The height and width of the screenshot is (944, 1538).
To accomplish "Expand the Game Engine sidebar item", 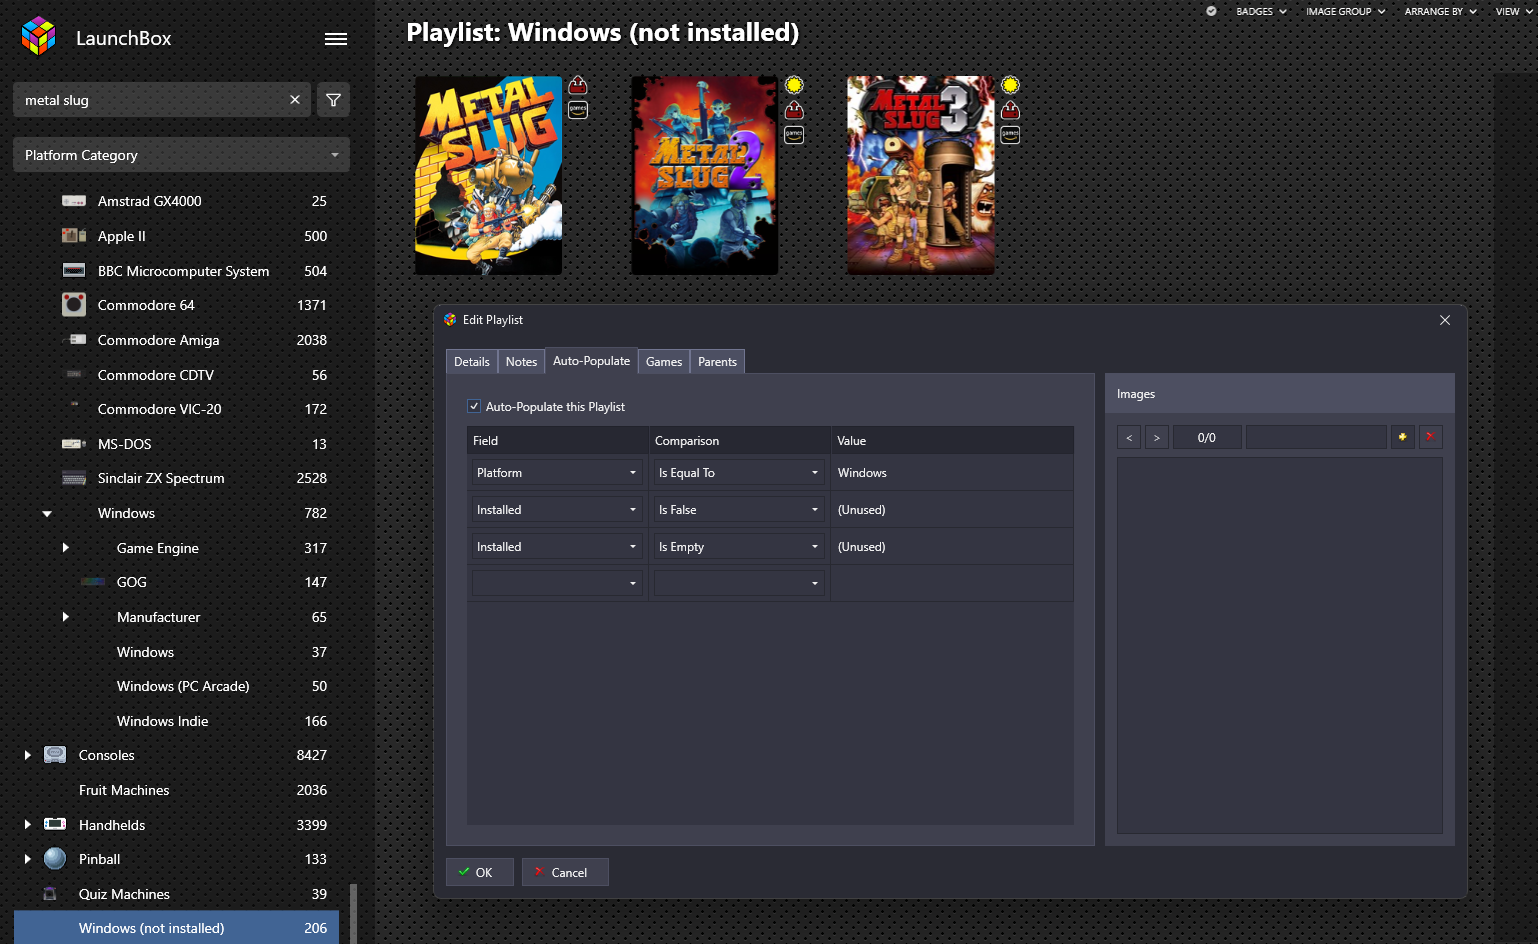I will click(x=66, y=547).
